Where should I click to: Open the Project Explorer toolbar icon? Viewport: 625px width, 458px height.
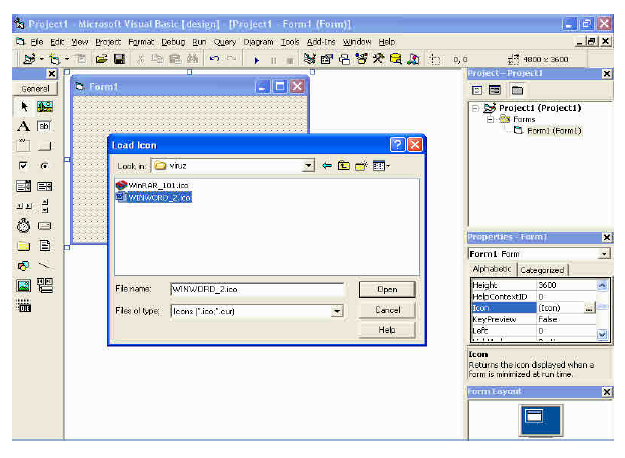pyautogui.click(x=309, y=59)
